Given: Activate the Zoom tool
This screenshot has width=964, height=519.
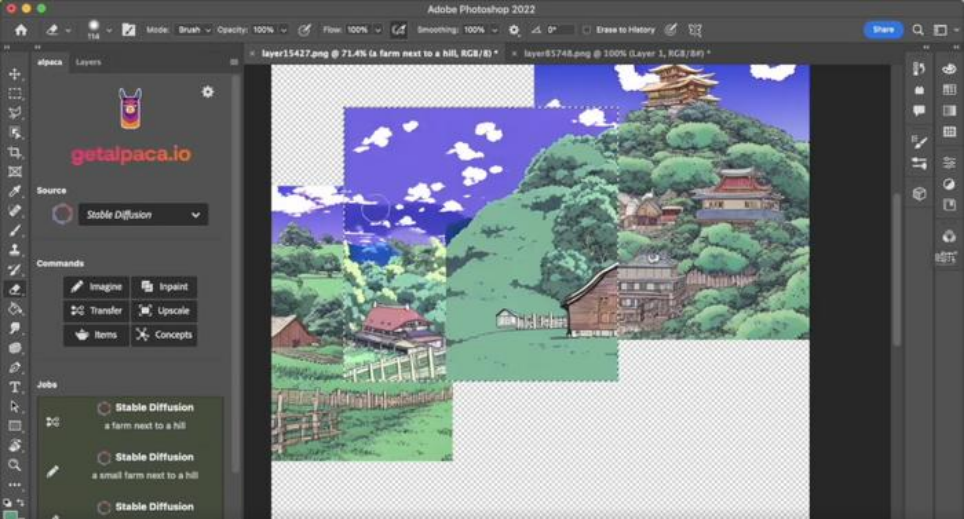Looking at the screenshot, I should [15, 465].
